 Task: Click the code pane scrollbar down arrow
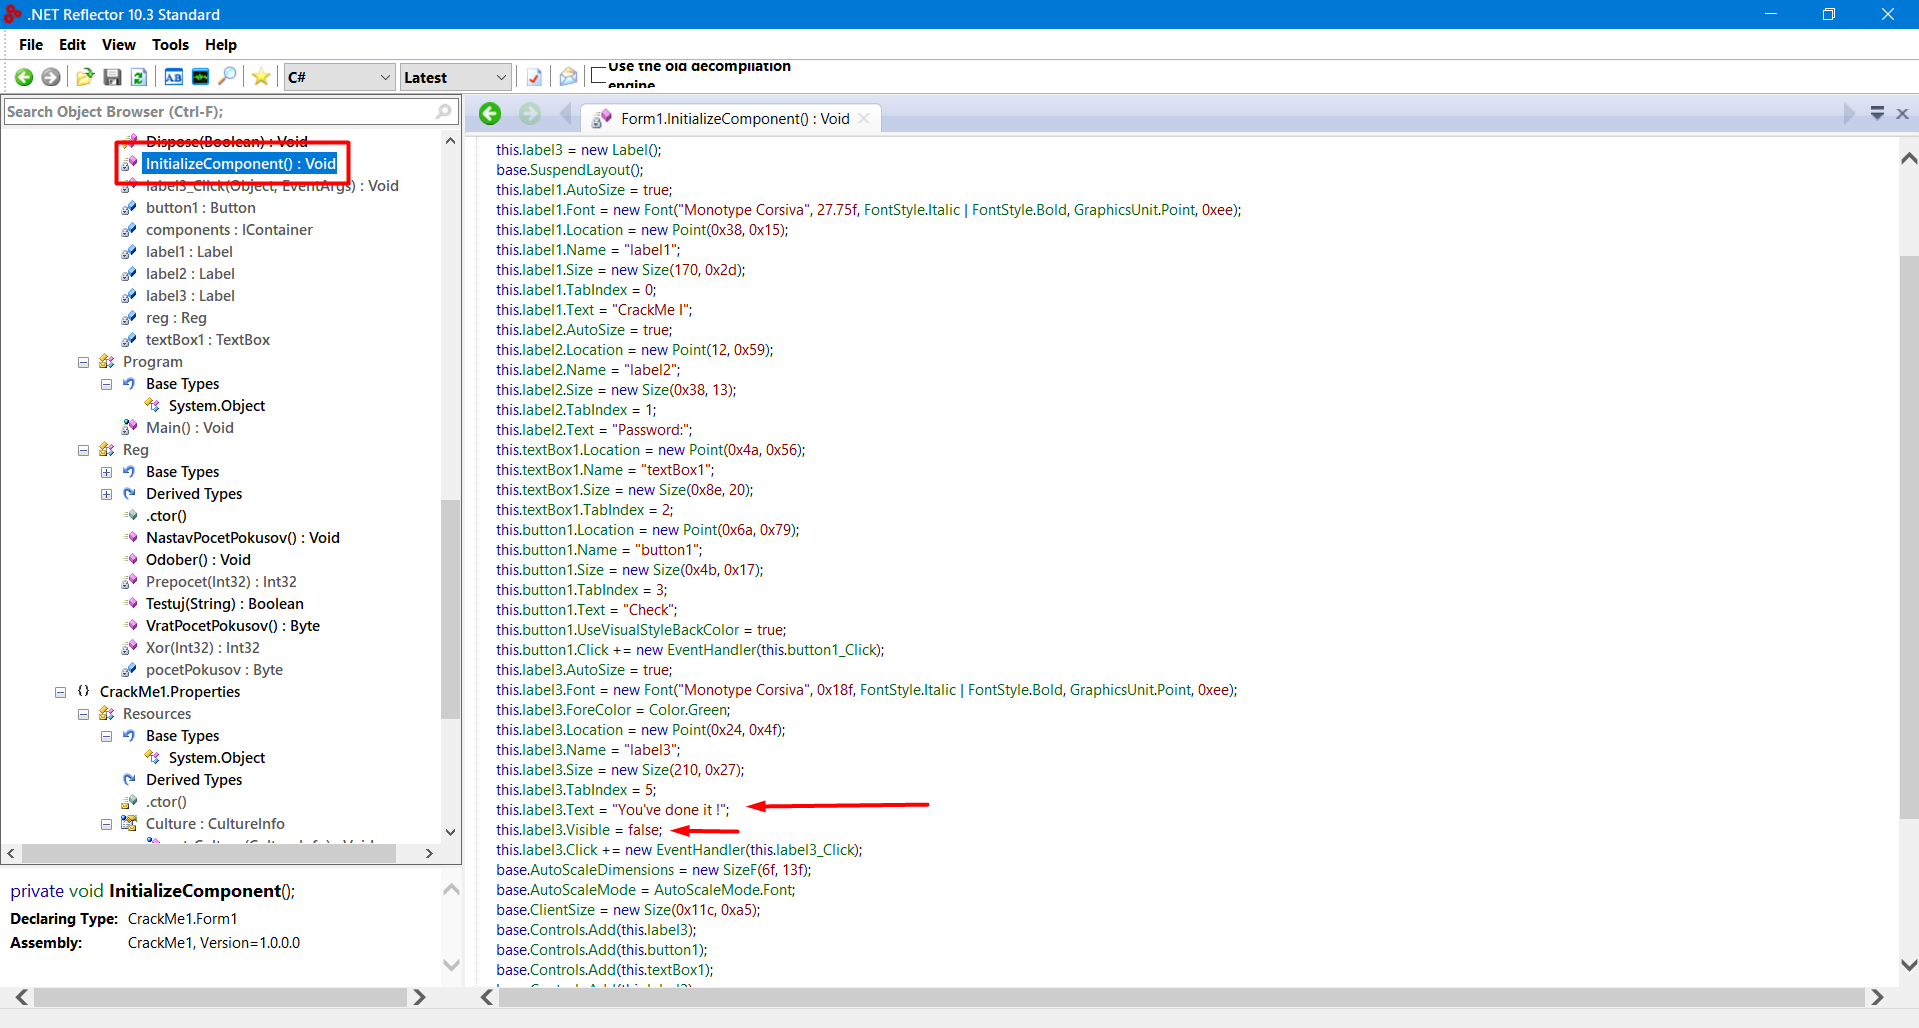coord(1908,965)
